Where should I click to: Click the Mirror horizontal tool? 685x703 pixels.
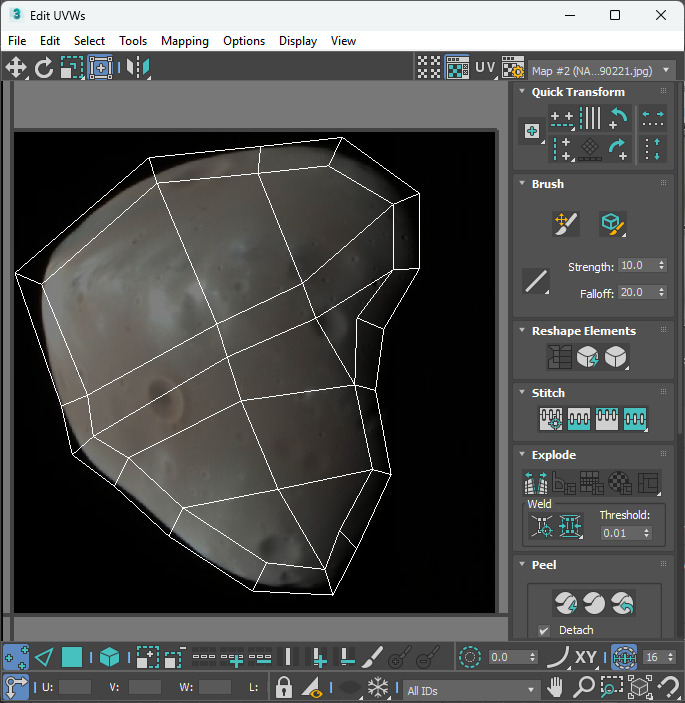point(138,68)
